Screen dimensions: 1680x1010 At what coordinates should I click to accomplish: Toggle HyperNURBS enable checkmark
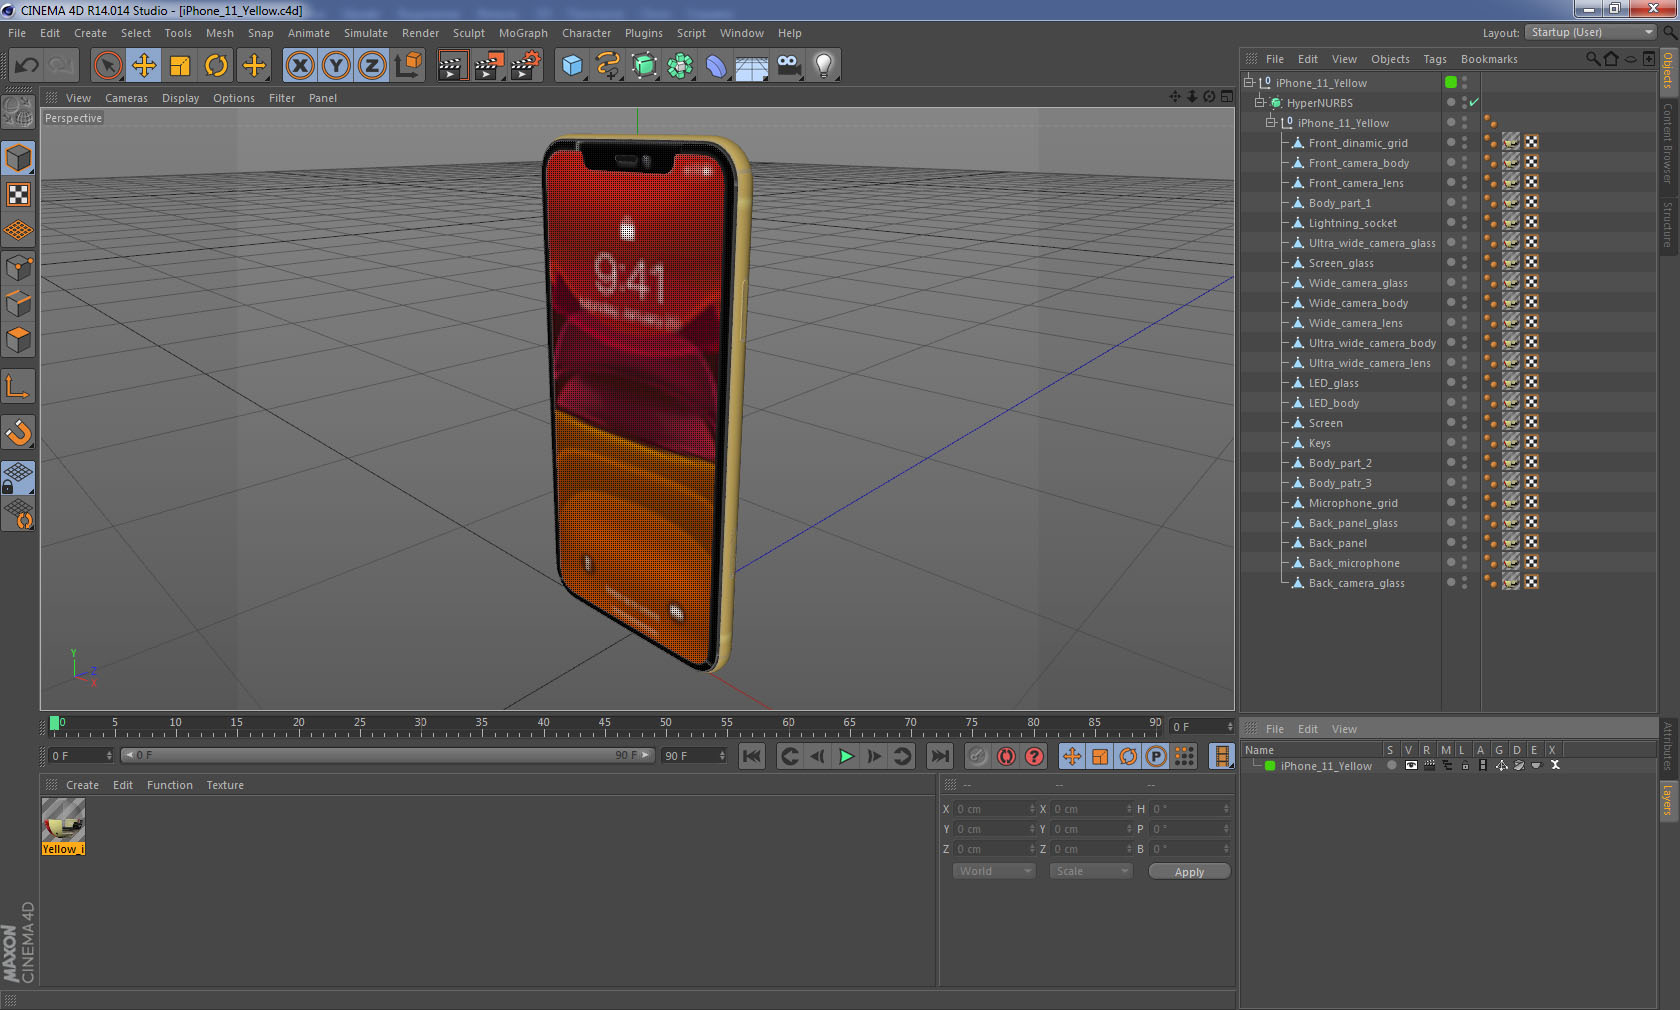pos(1474,102)
